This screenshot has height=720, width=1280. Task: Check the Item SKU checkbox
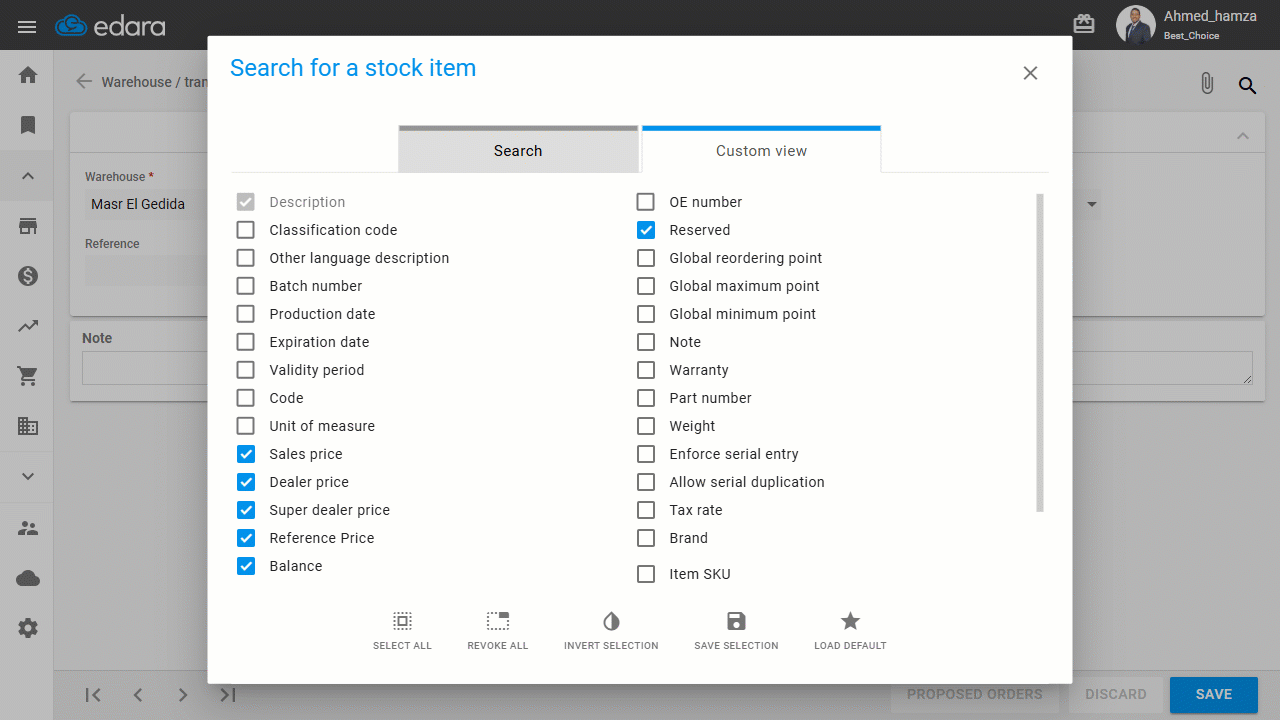pyautogui.click(x=646, y=574)
